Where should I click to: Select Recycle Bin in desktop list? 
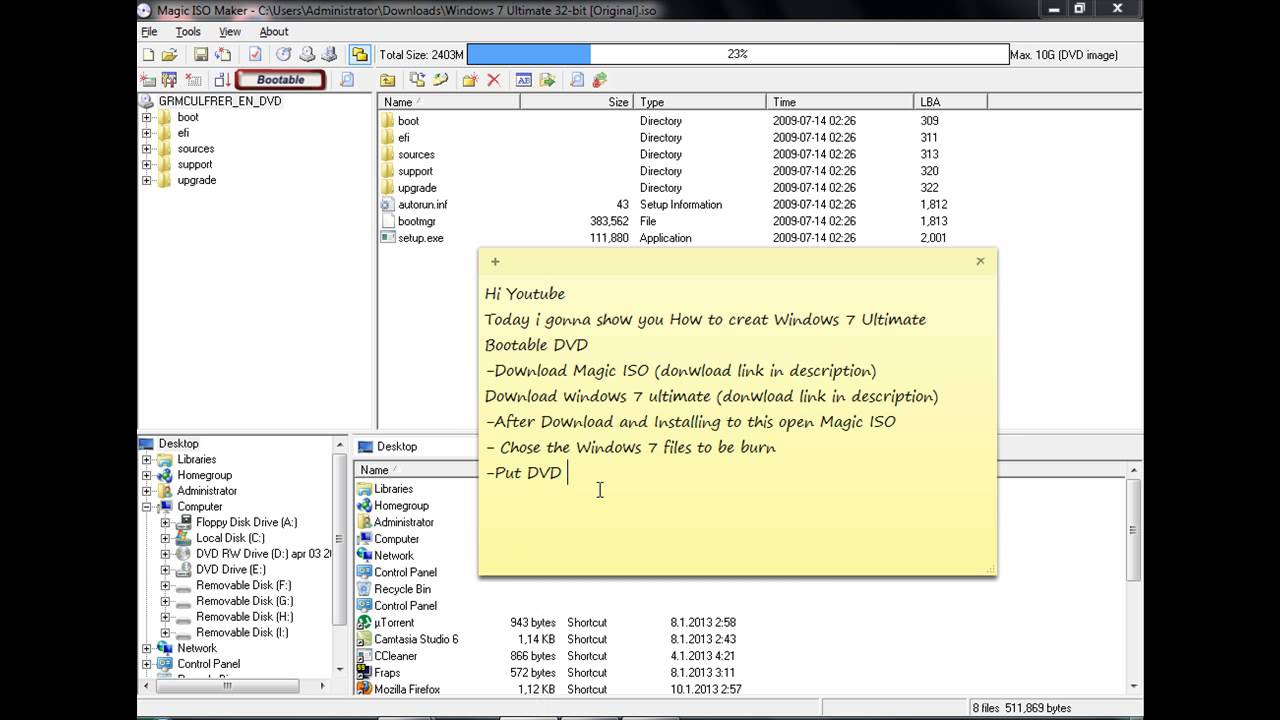403,589
